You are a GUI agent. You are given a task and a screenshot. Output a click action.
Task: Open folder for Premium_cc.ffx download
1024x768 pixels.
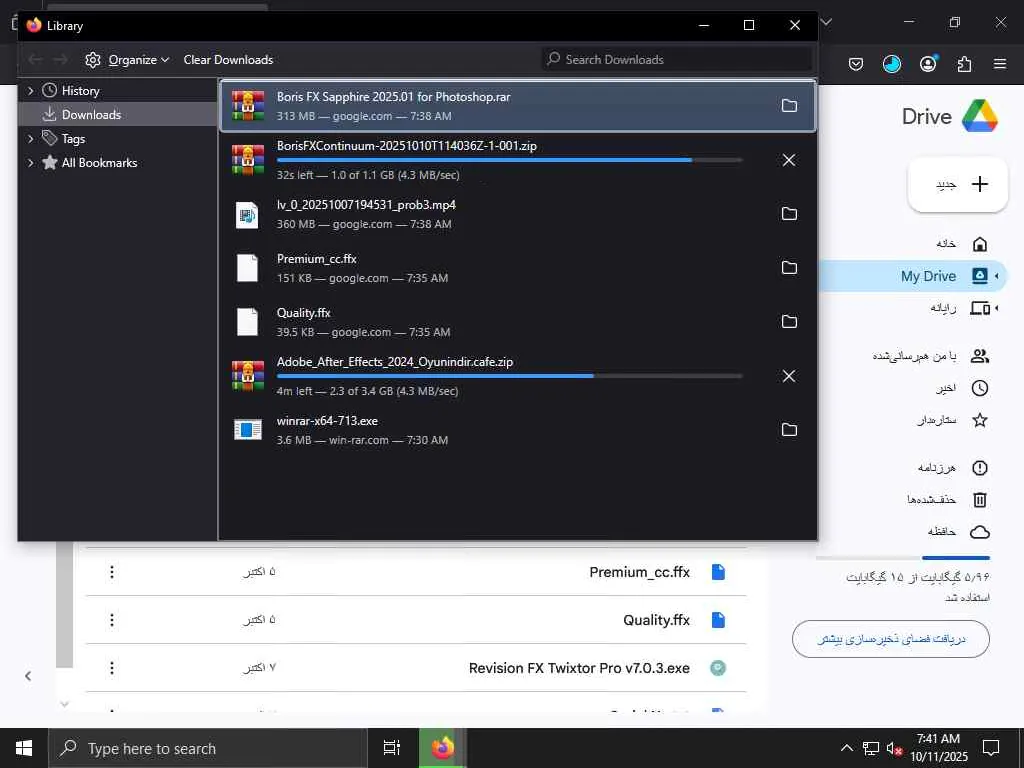pos(789,268)
